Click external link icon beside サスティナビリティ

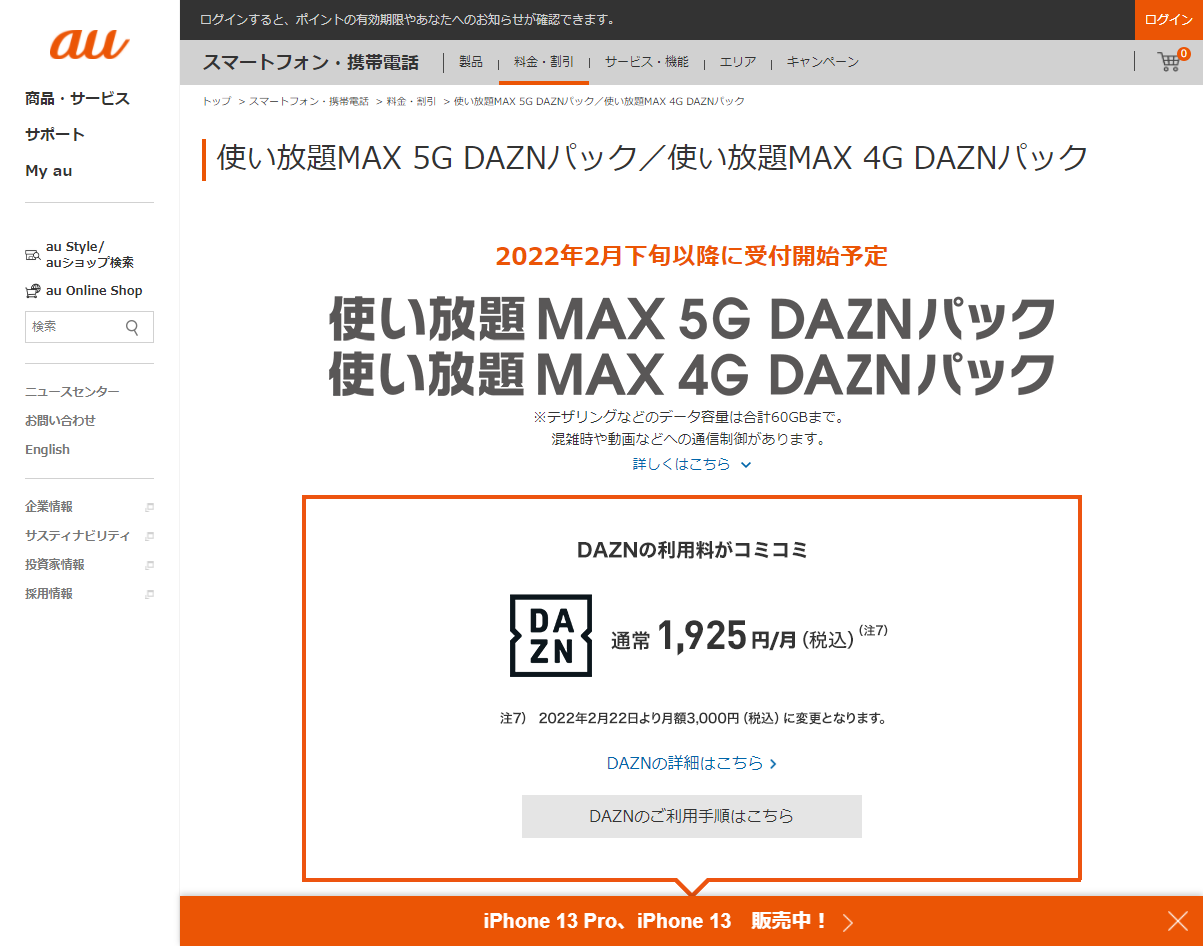(149, 536)
